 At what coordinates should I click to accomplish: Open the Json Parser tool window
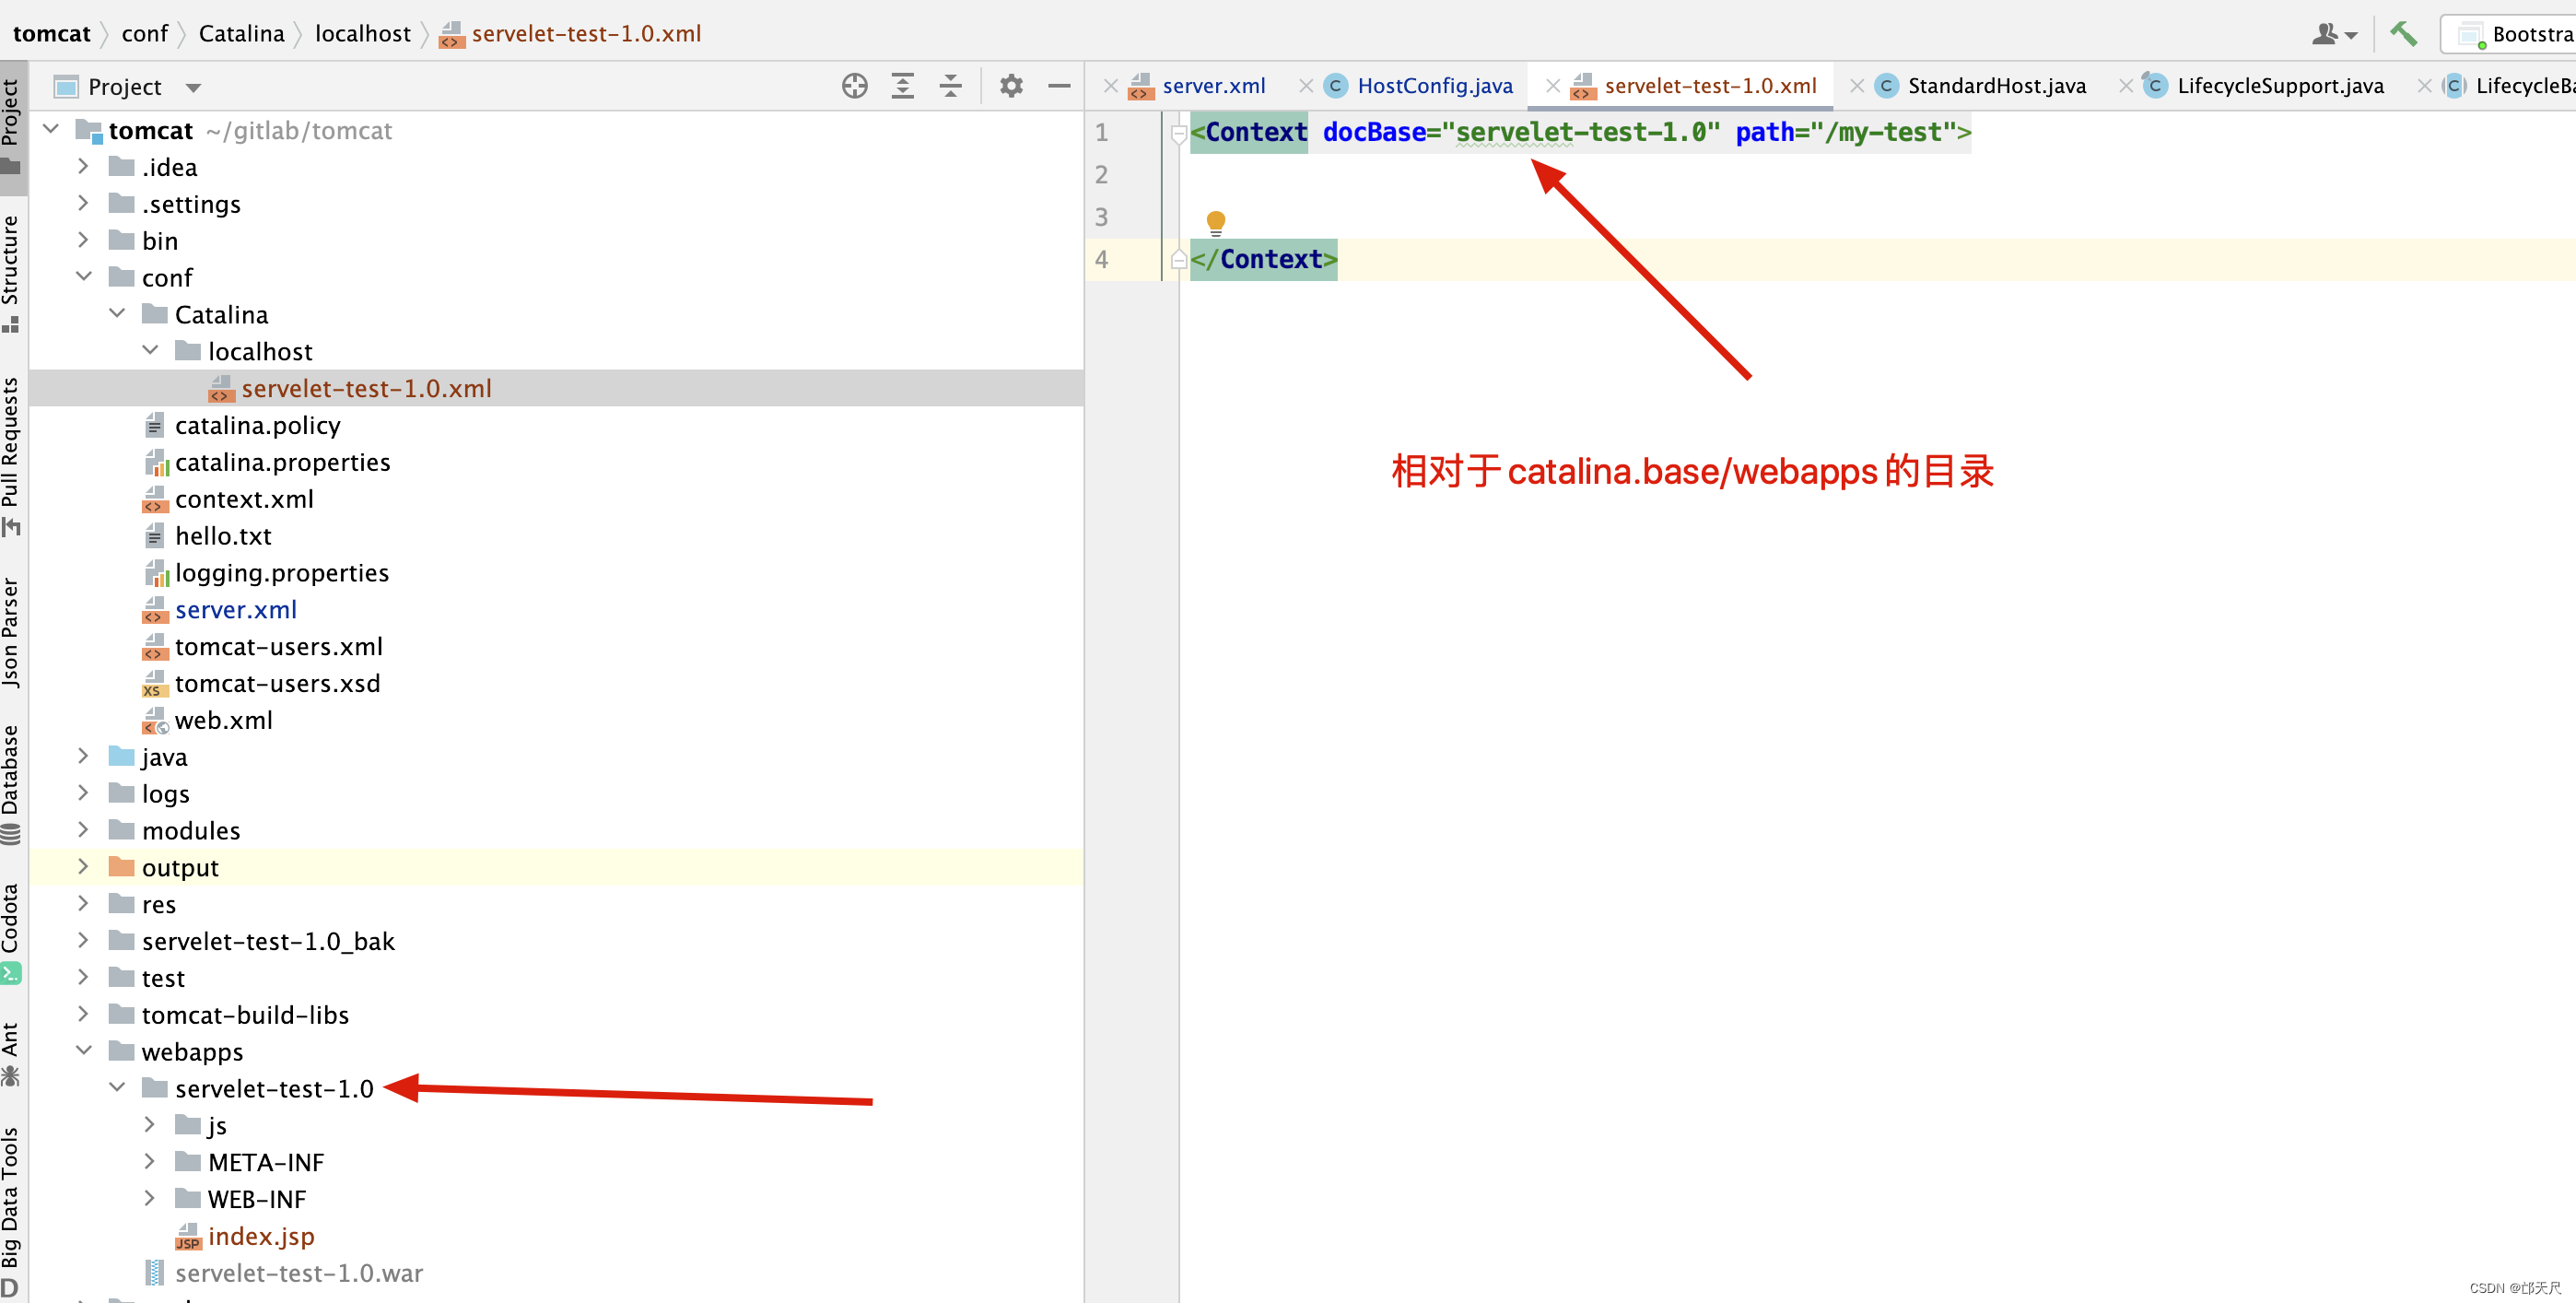click(x=11, y=633)
